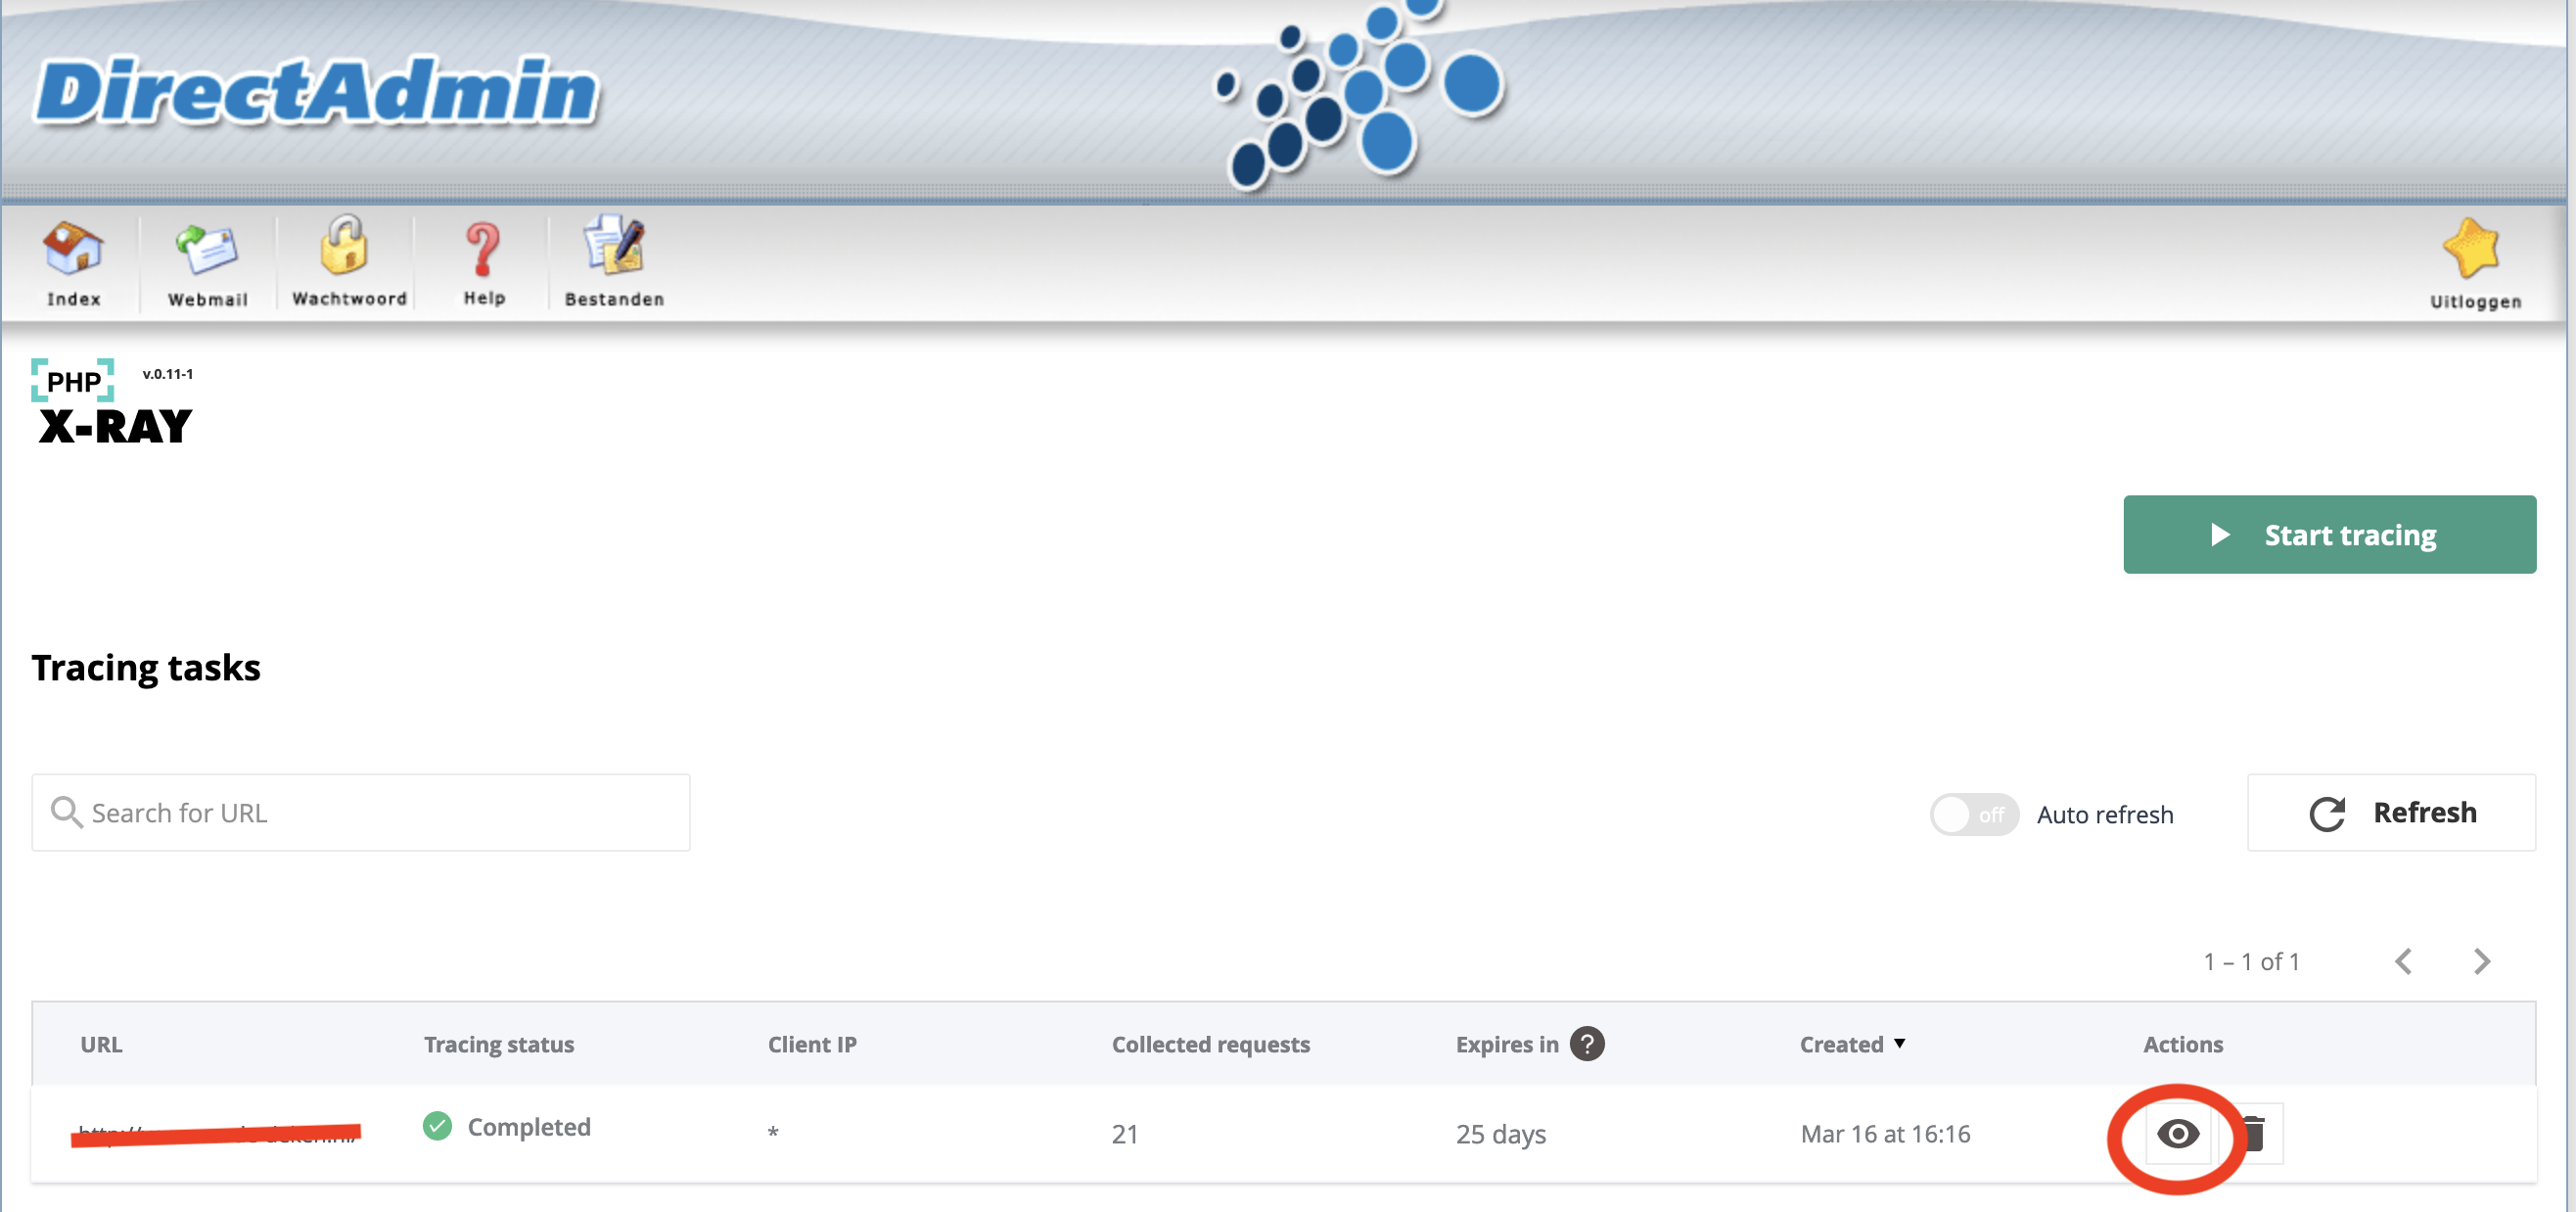The height and width of the screenshot is (1212, 2576).
Task: Click the Search for URL field
Action: click(x=361, y=813)
